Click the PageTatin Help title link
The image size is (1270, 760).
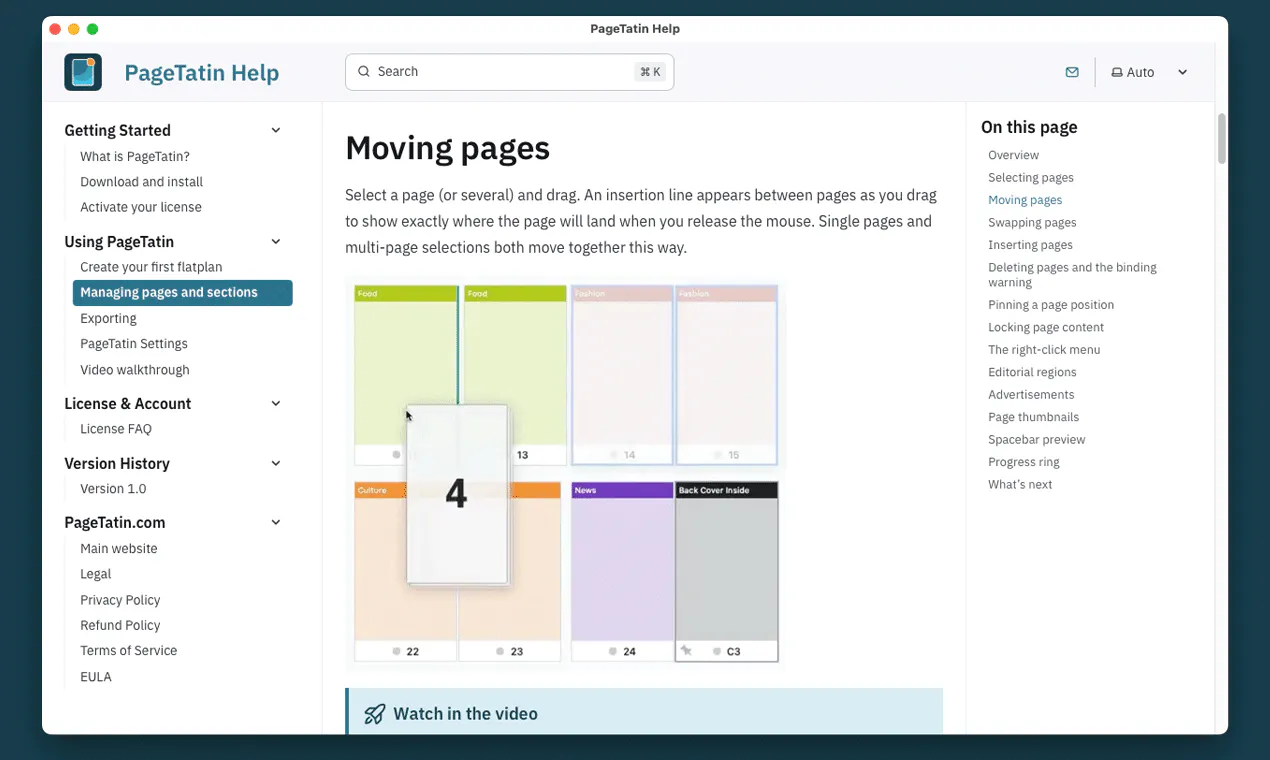tap(201, 73)
